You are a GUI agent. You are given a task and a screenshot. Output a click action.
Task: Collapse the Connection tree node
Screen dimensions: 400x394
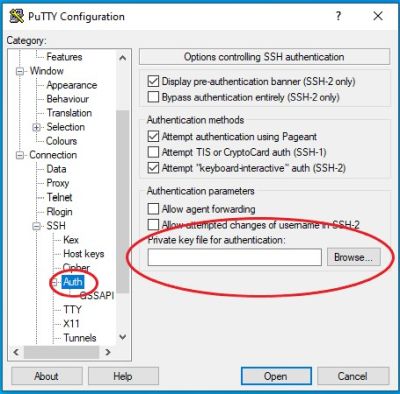(x=20, y=155)
